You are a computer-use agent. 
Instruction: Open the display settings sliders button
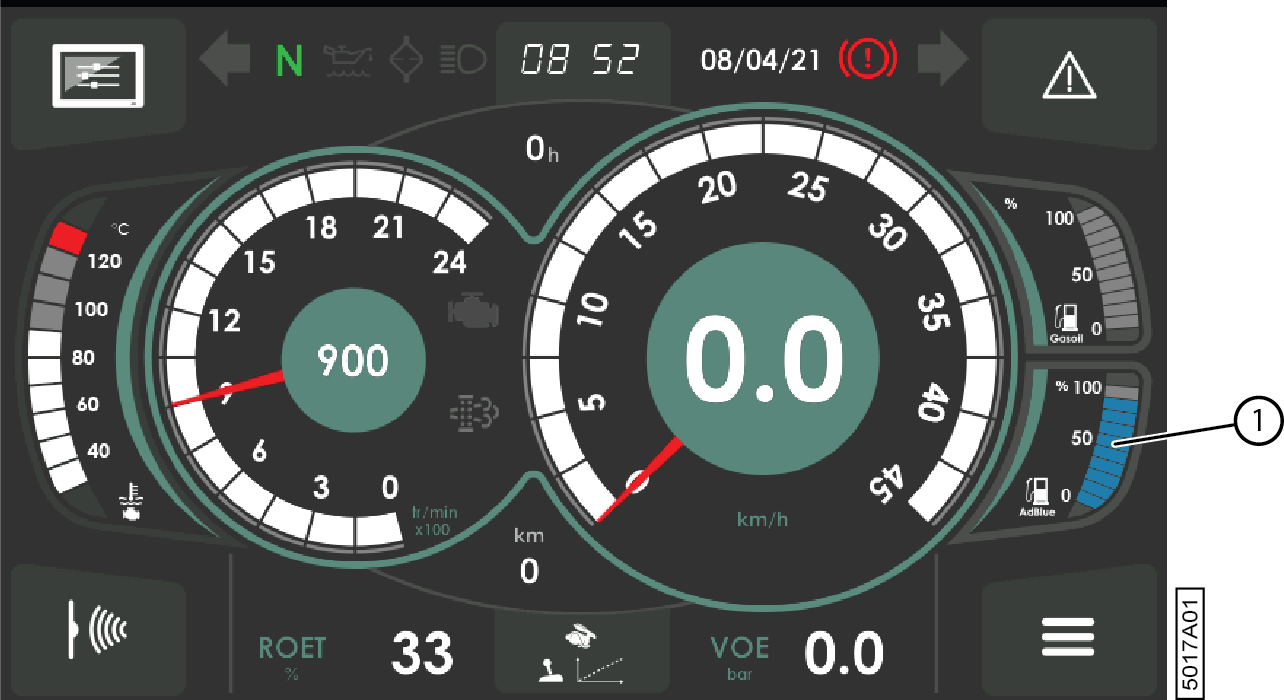pyautogui.click(x=97, y=77)
